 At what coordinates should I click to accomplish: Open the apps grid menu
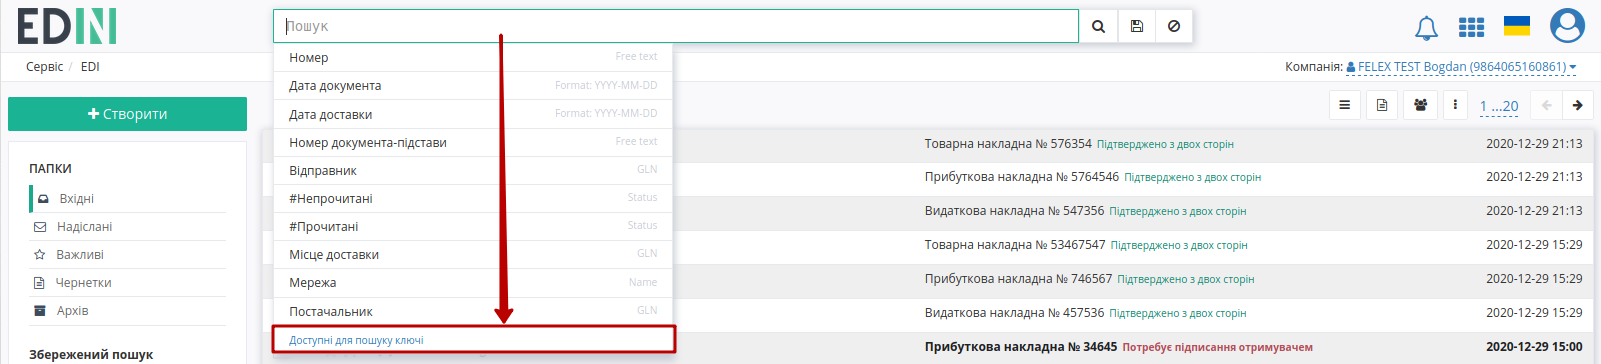coord(1471,27)
